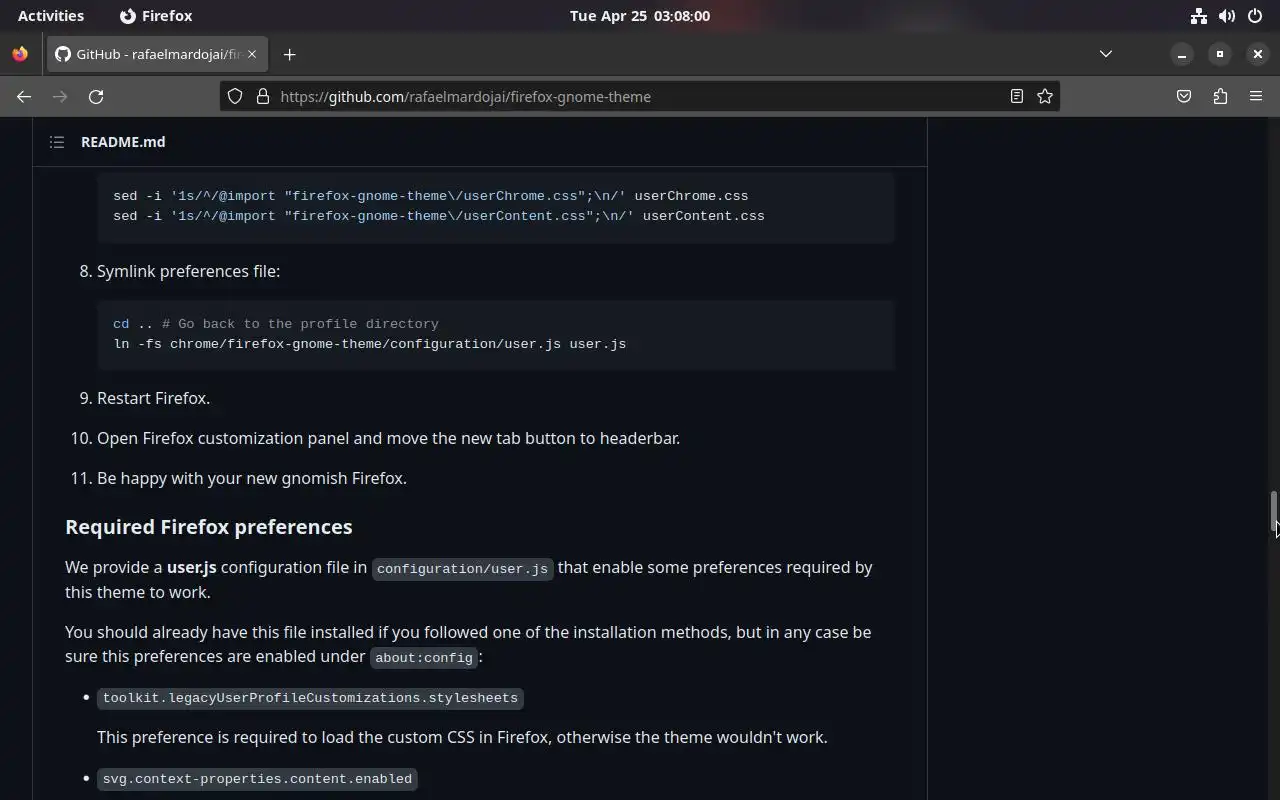1280x800 pixels.
Task: Open the Pocket save icon
Action: (x=1184, y=97)
